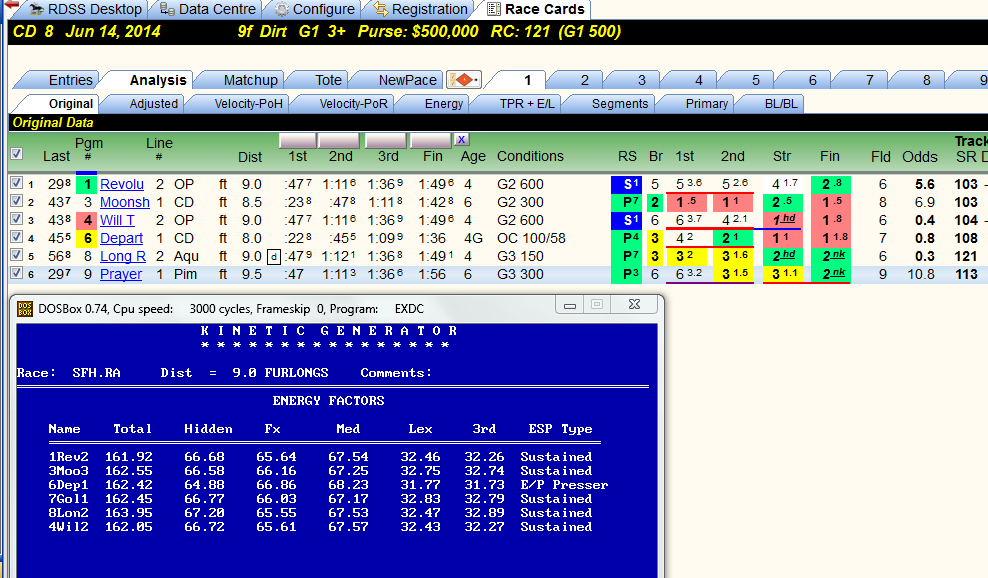The width and height of the screenshot is (988, 578).
Task: Click the Conditions column header
Action: 530,156
